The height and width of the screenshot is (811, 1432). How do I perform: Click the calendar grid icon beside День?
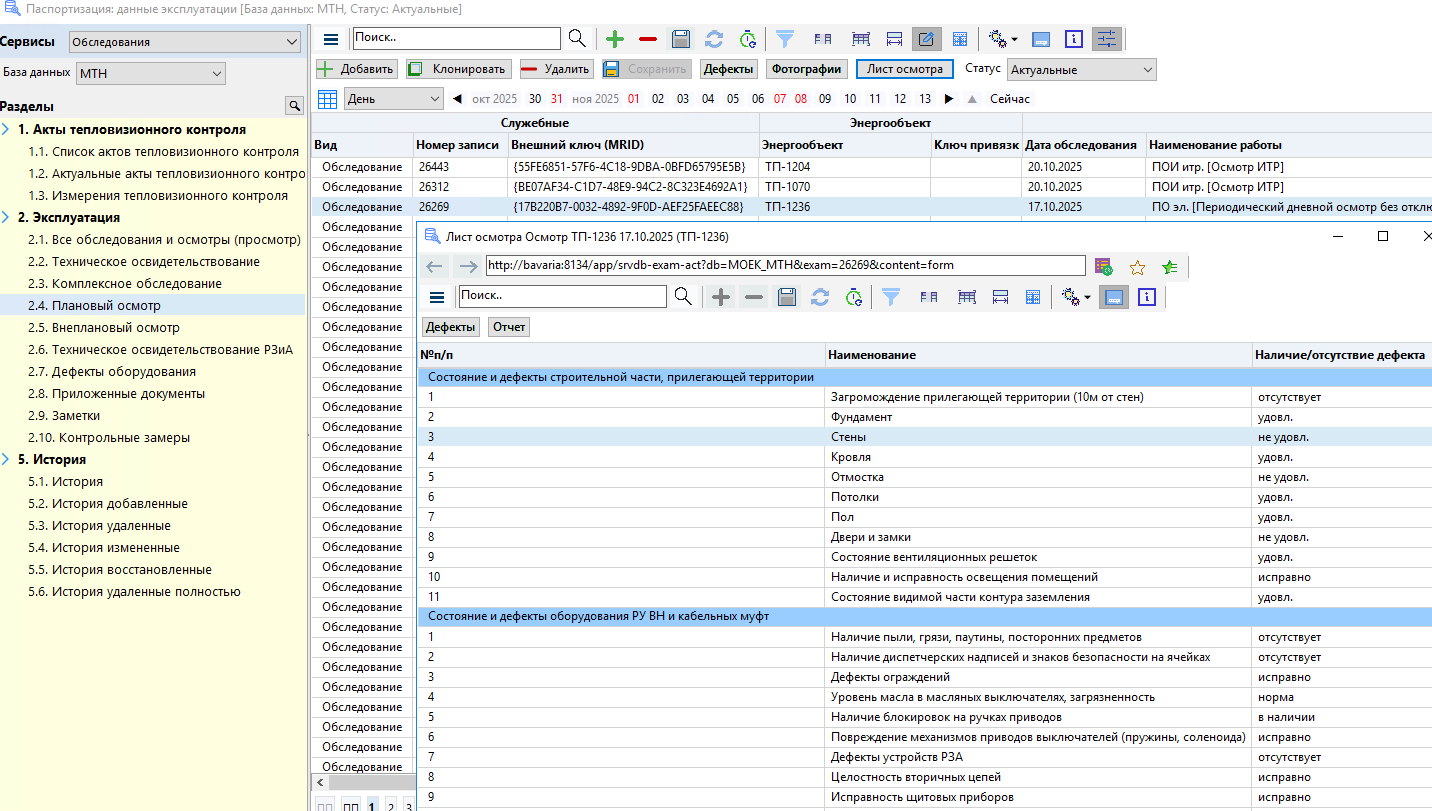(x=327, y=99)
